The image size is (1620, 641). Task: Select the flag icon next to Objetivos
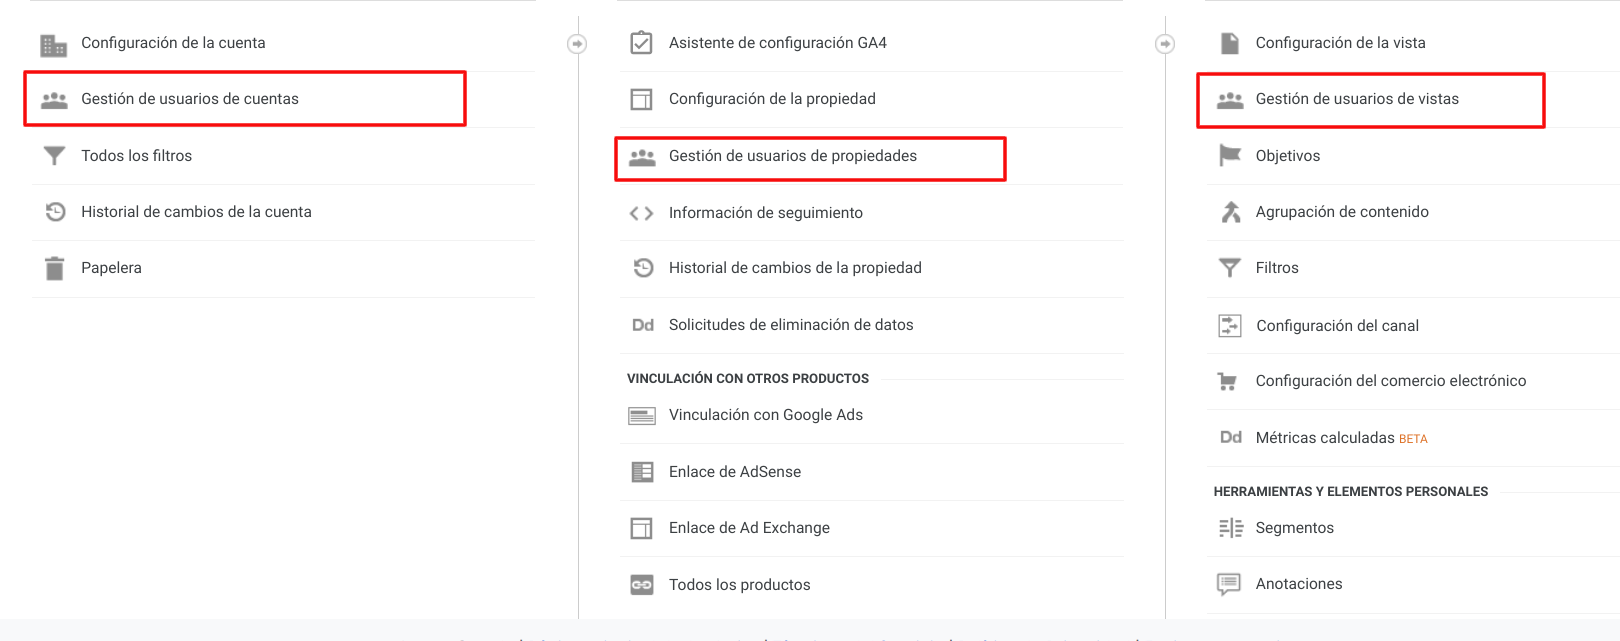1229,155
